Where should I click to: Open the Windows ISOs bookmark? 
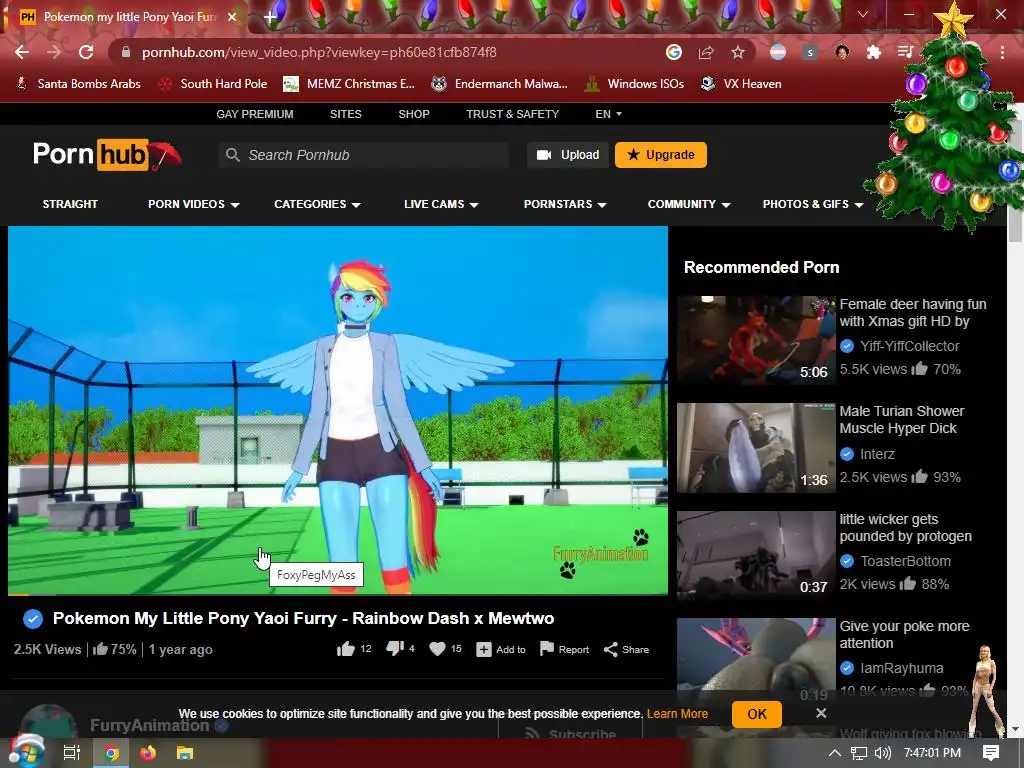(x=634, y=84)
